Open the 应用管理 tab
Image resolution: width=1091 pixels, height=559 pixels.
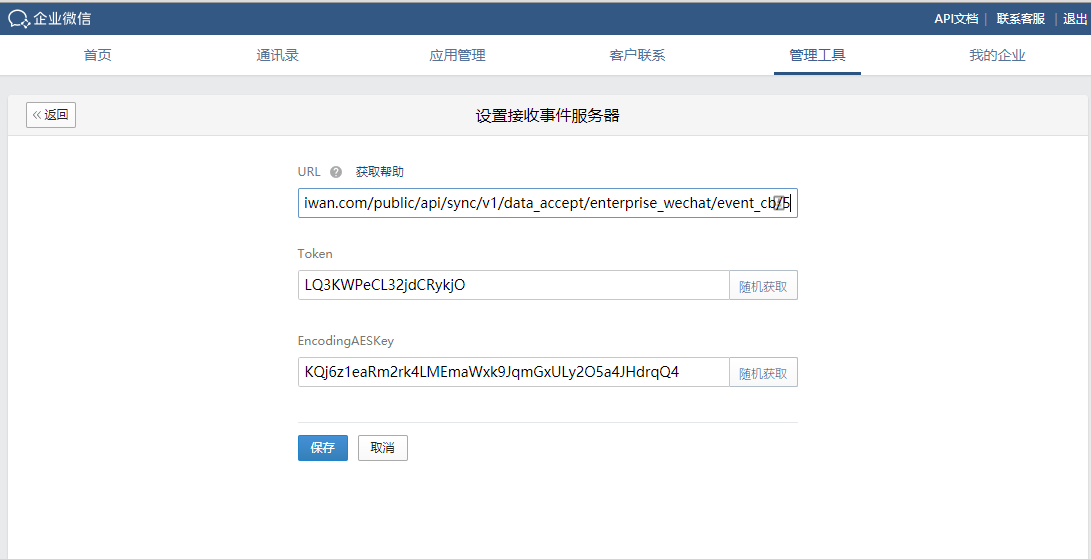coord(457,56)
